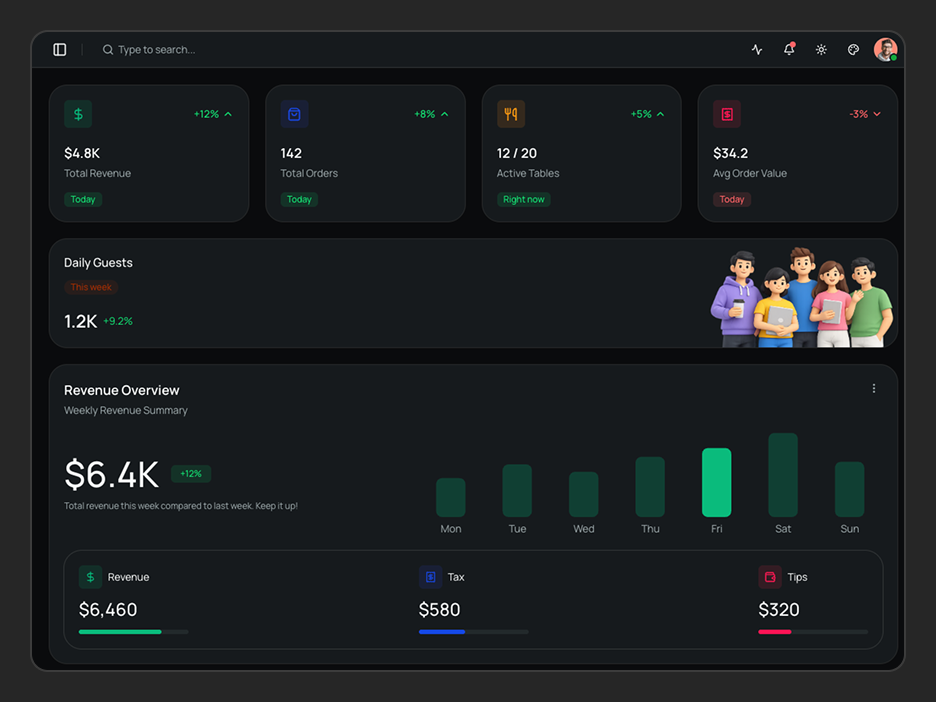Viewport: 936px width, 702px height.
Task: Click the $580 tax amount
Action: point(439,609)
